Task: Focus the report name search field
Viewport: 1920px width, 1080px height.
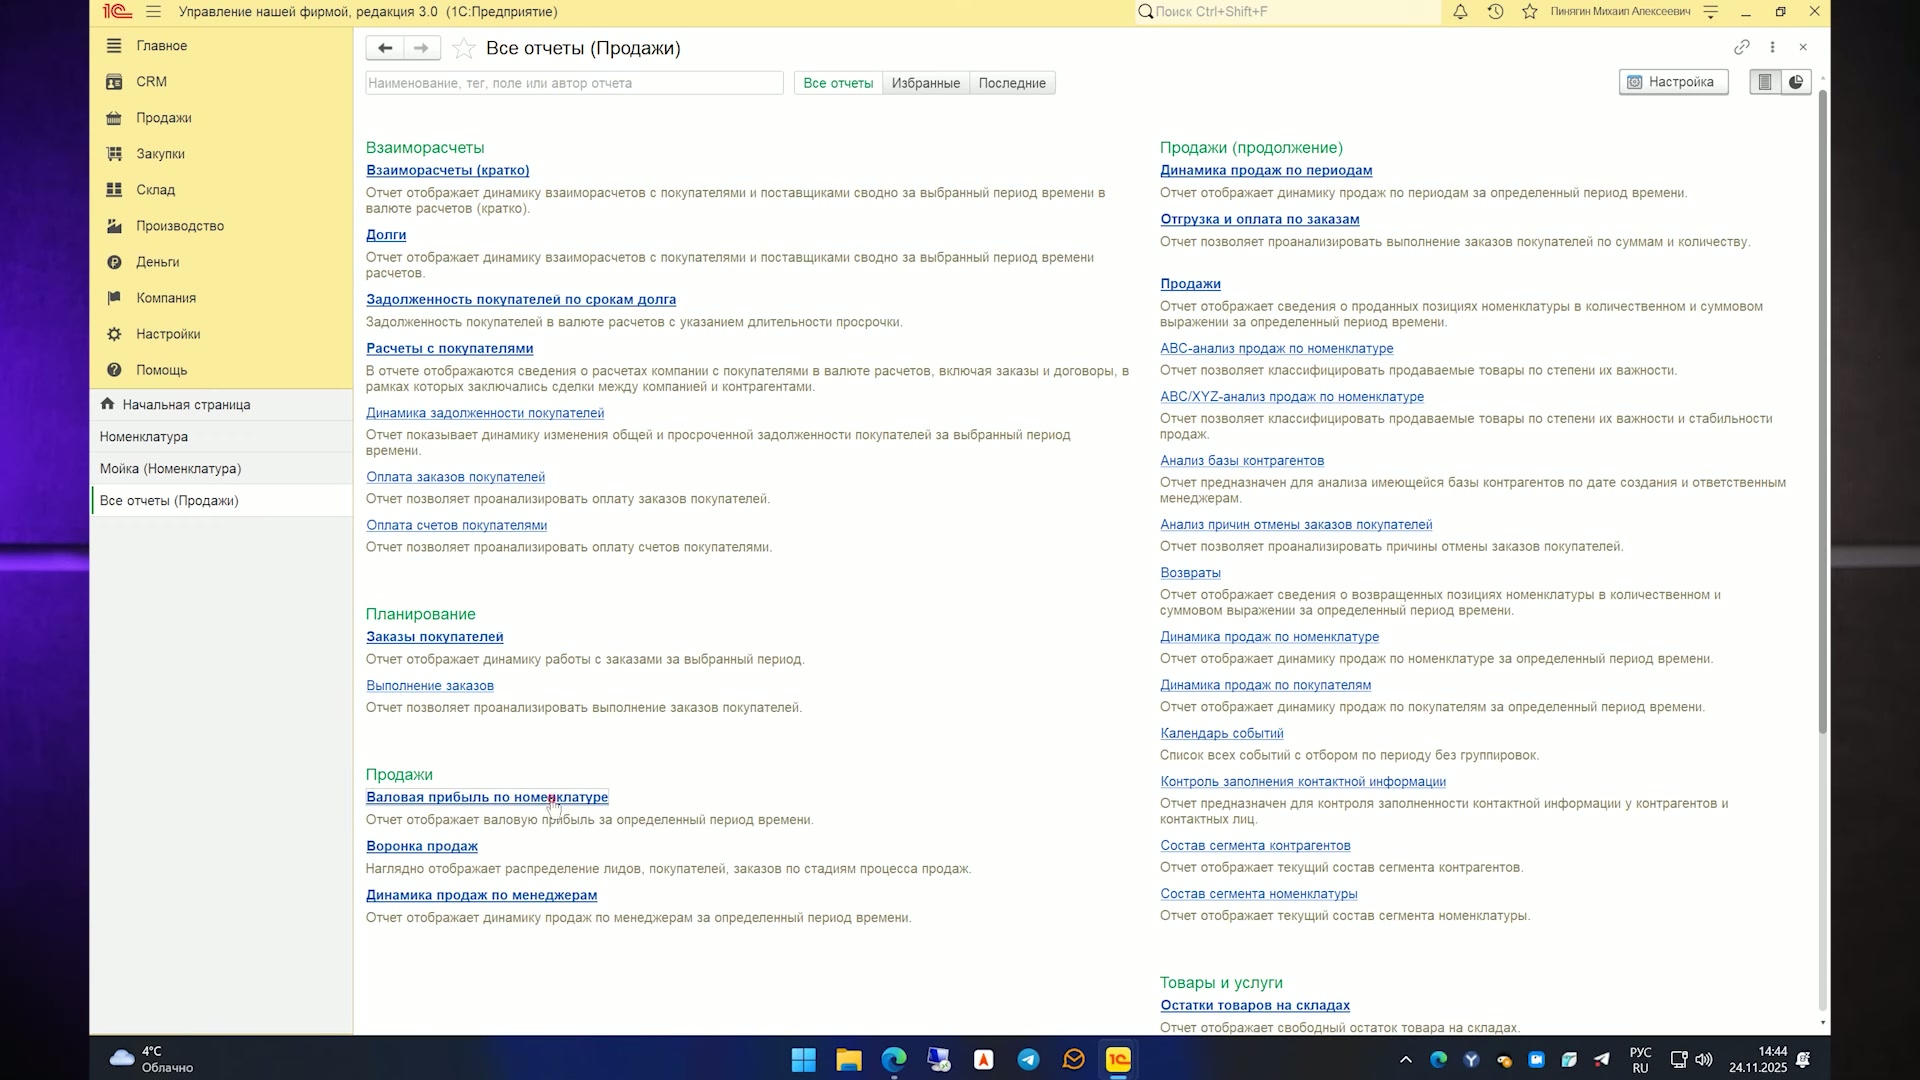Action: coord(574,83)
